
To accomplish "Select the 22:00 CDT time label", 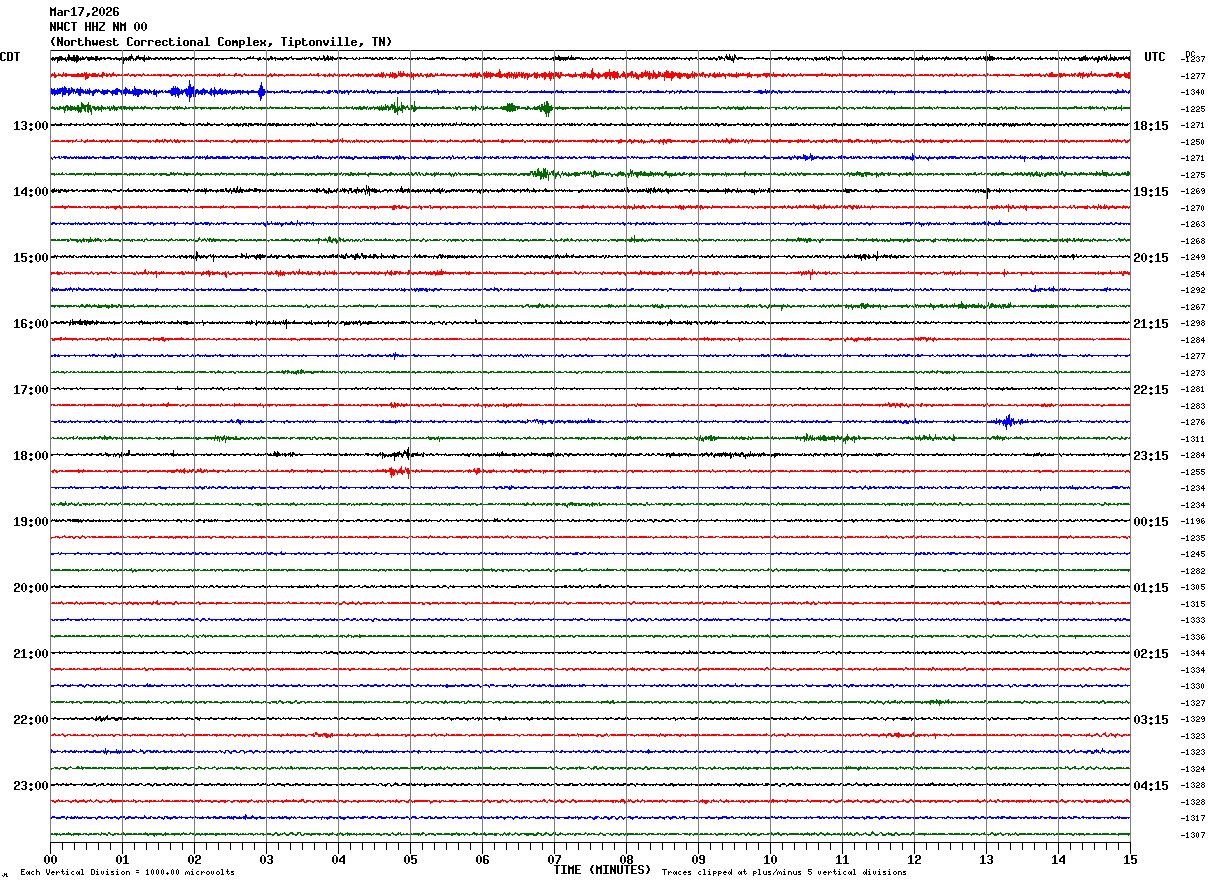I will 31,720.
